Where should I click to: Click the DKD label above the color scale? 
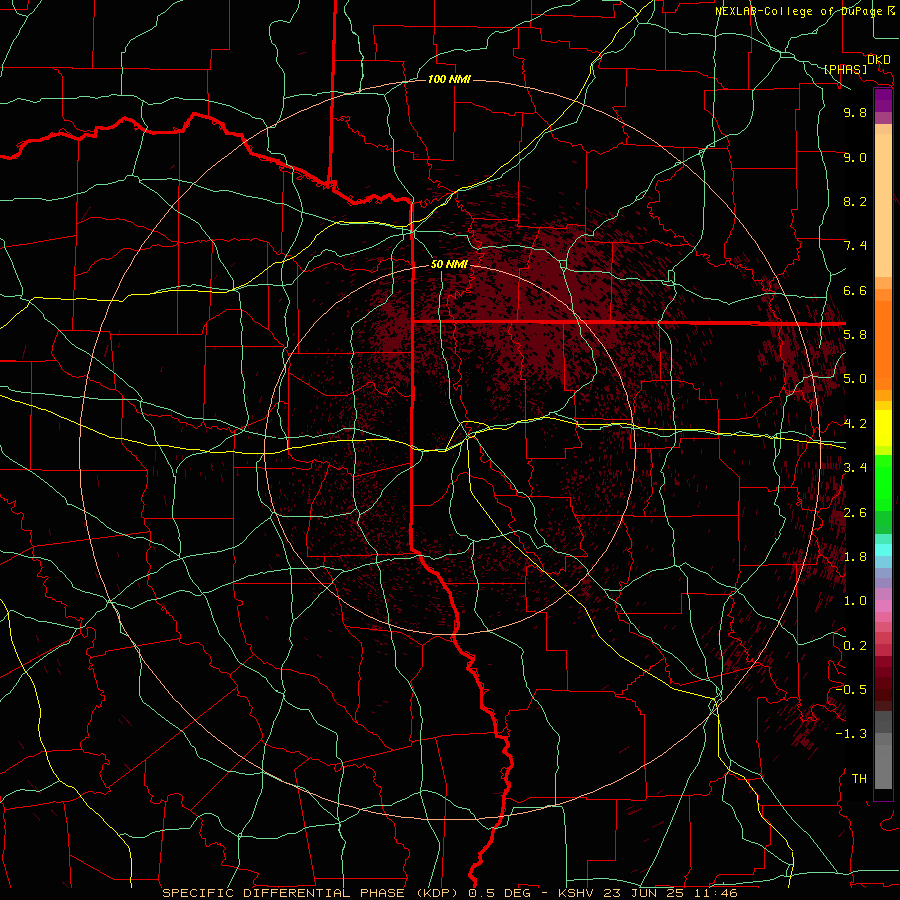879,60
